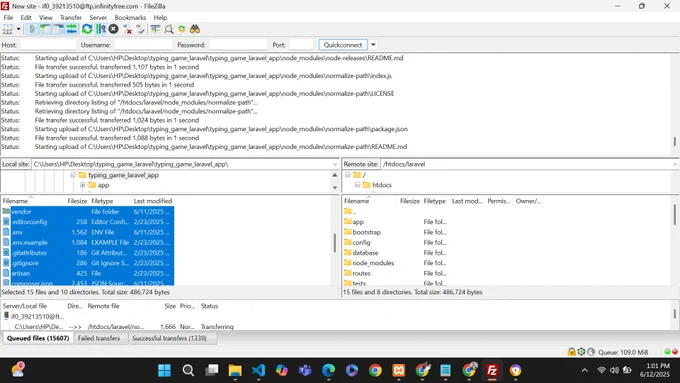Open directory listing filters dialog
The width and height of the screenshot is (680, 383).
(155, 29)
